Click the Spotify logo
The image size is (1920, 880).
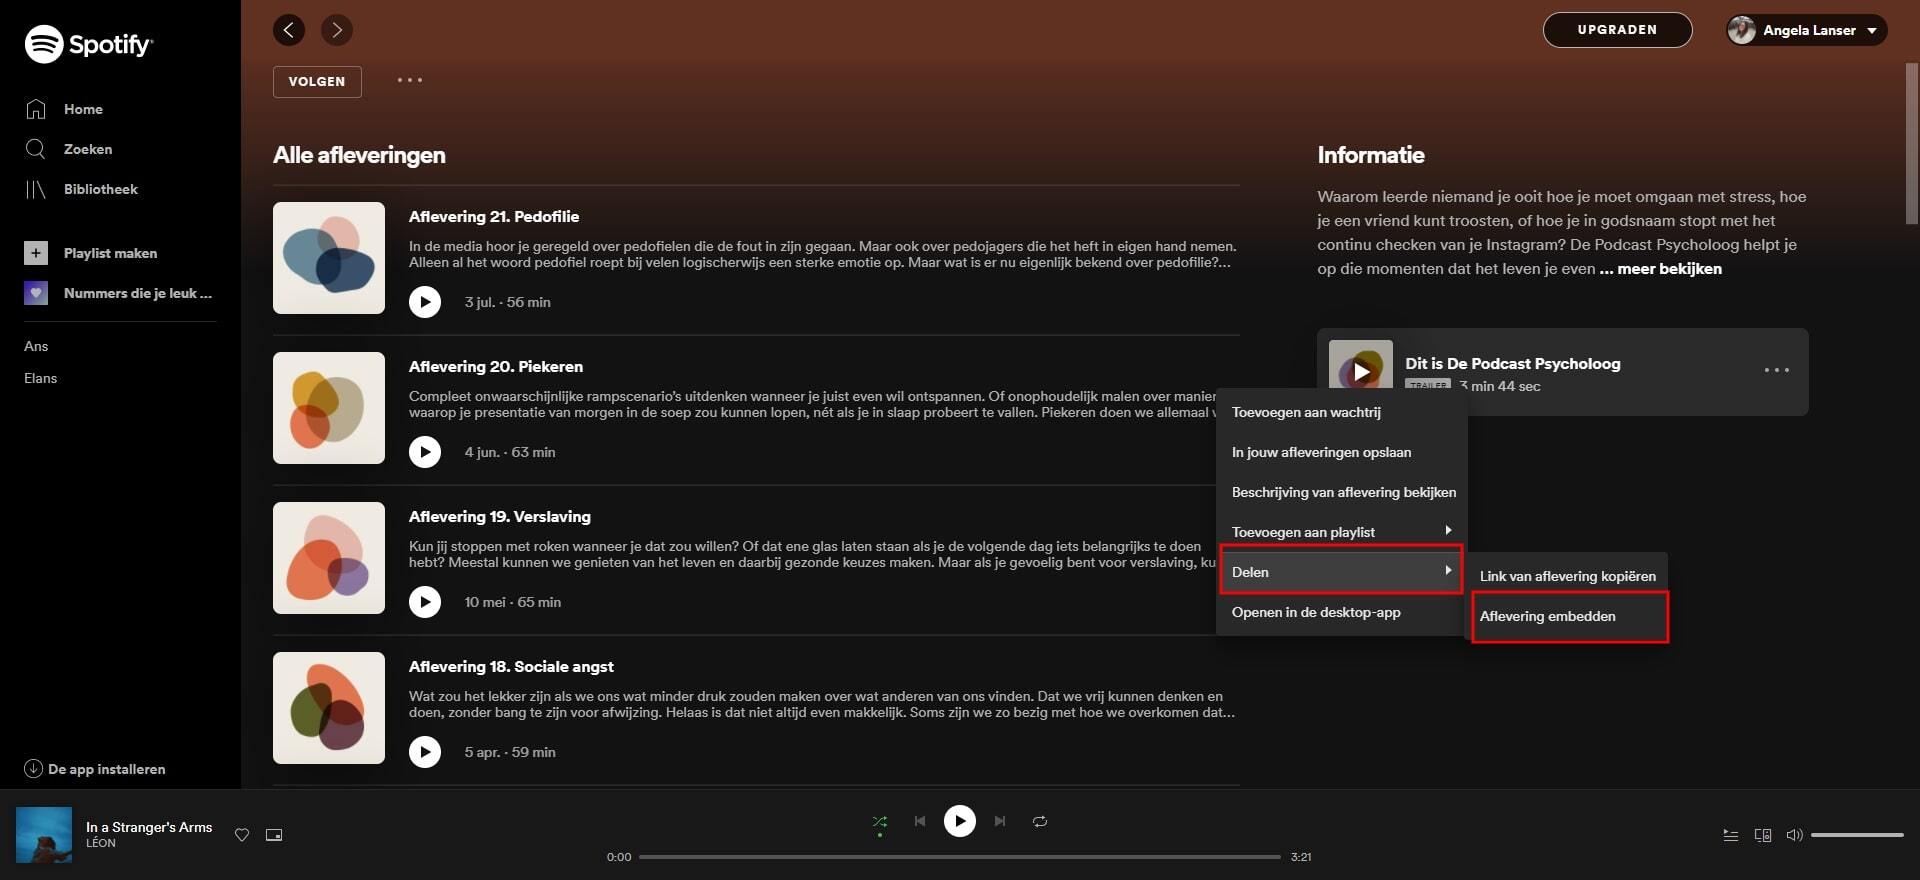point(88,44)
